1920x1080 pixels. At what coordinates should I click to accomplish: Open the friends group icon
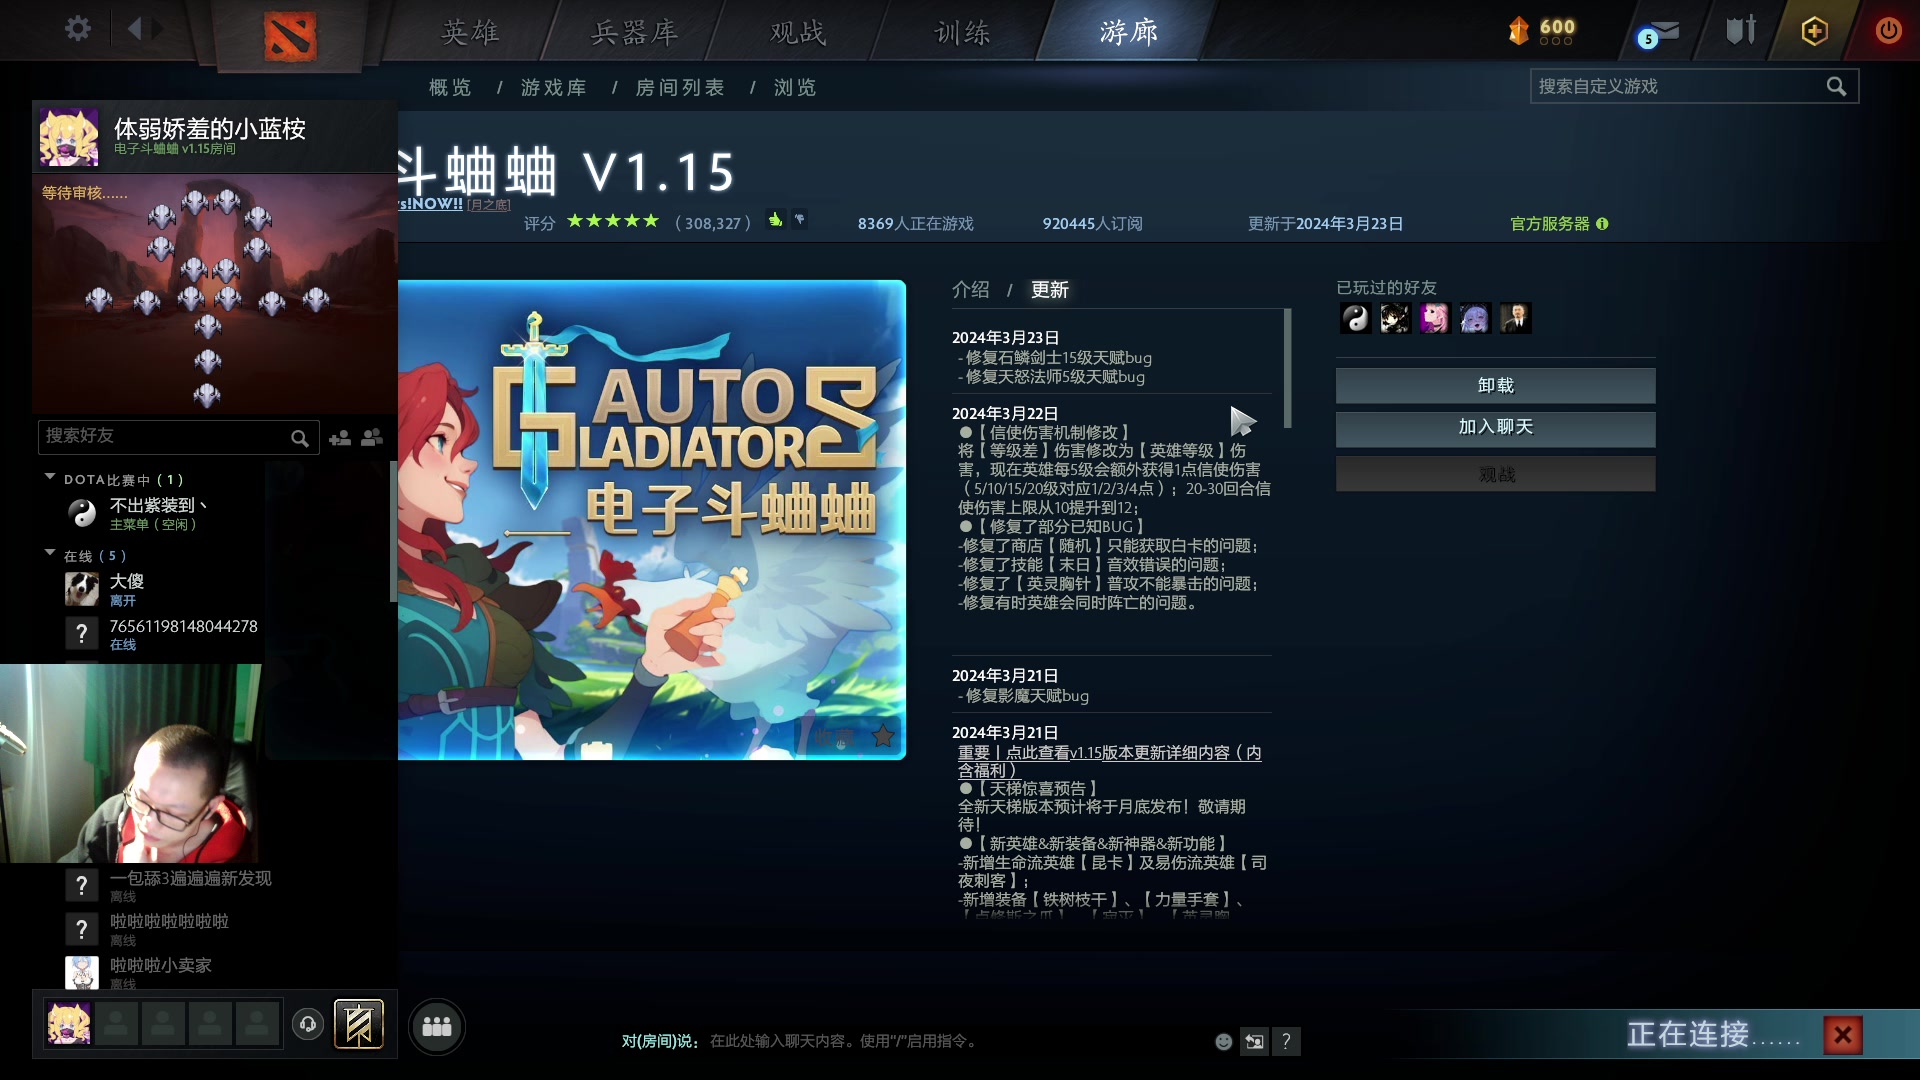(x=372, y=437)
